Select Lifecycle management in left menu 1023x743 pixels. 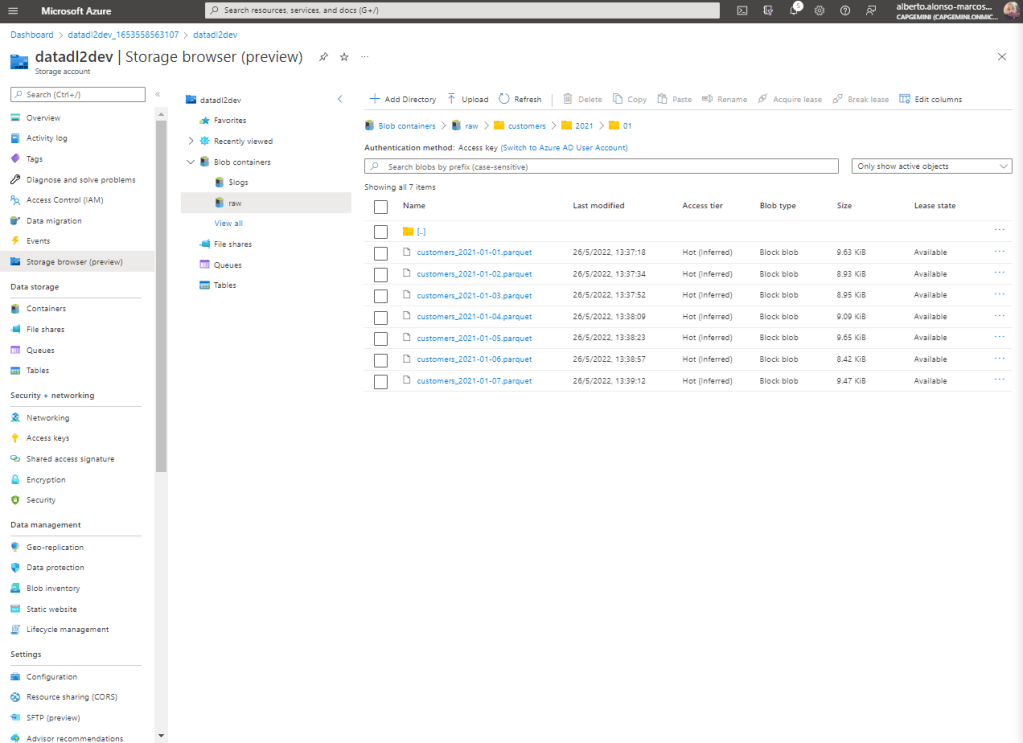coord(67,629)
